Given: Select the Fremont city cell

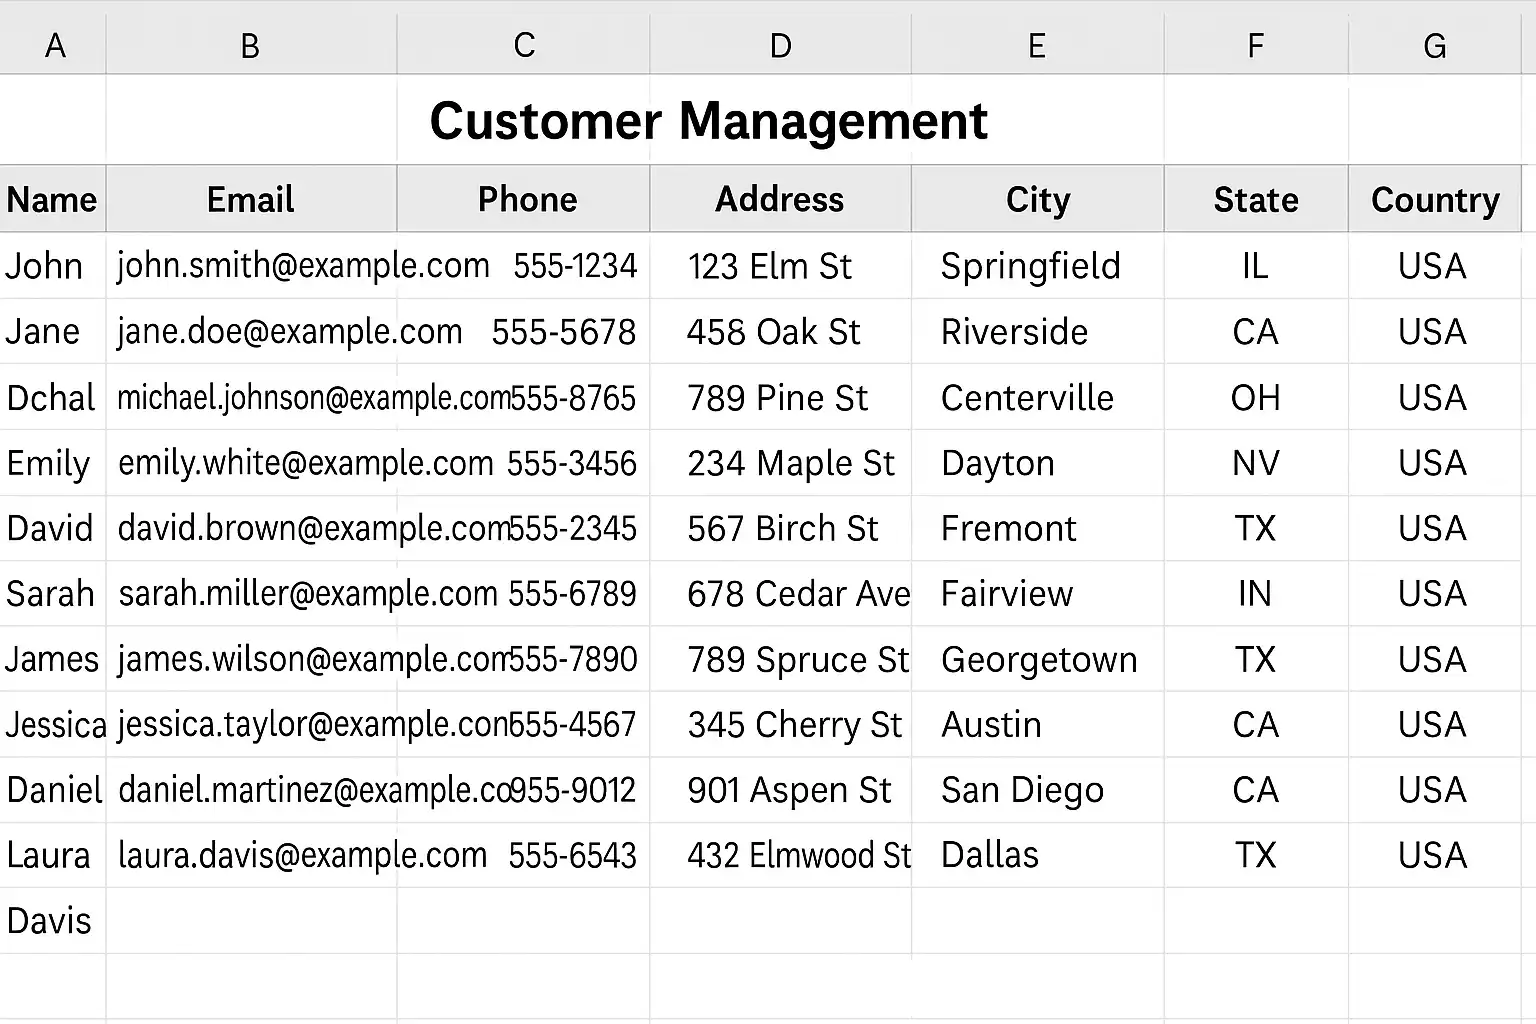Looking at the screenshot, I should point(1008,529).
